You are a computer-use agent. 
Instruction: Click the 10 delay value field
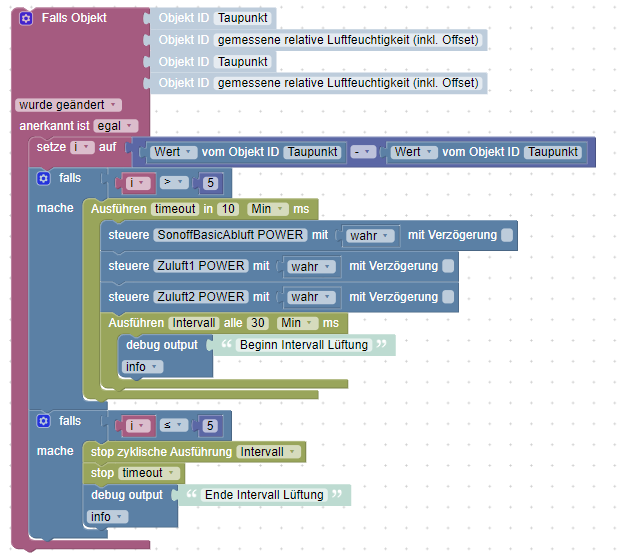click(228, 209)
